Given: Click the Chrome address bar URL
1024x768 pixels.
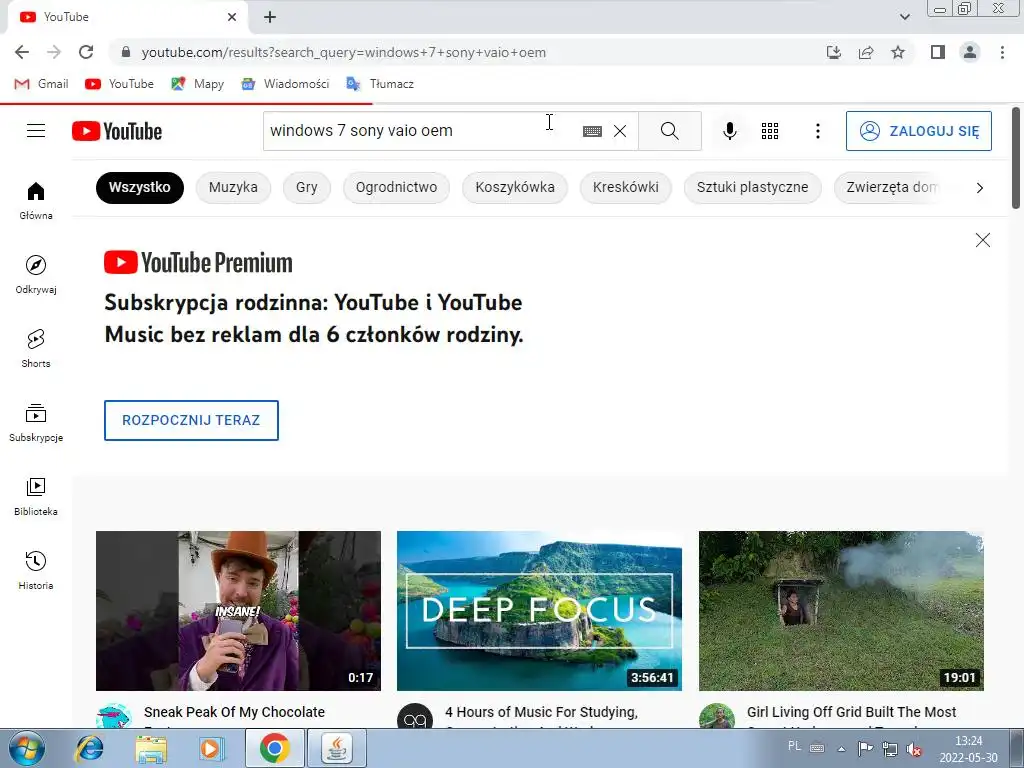Looking at the screenshot, I should coord(344,52).
